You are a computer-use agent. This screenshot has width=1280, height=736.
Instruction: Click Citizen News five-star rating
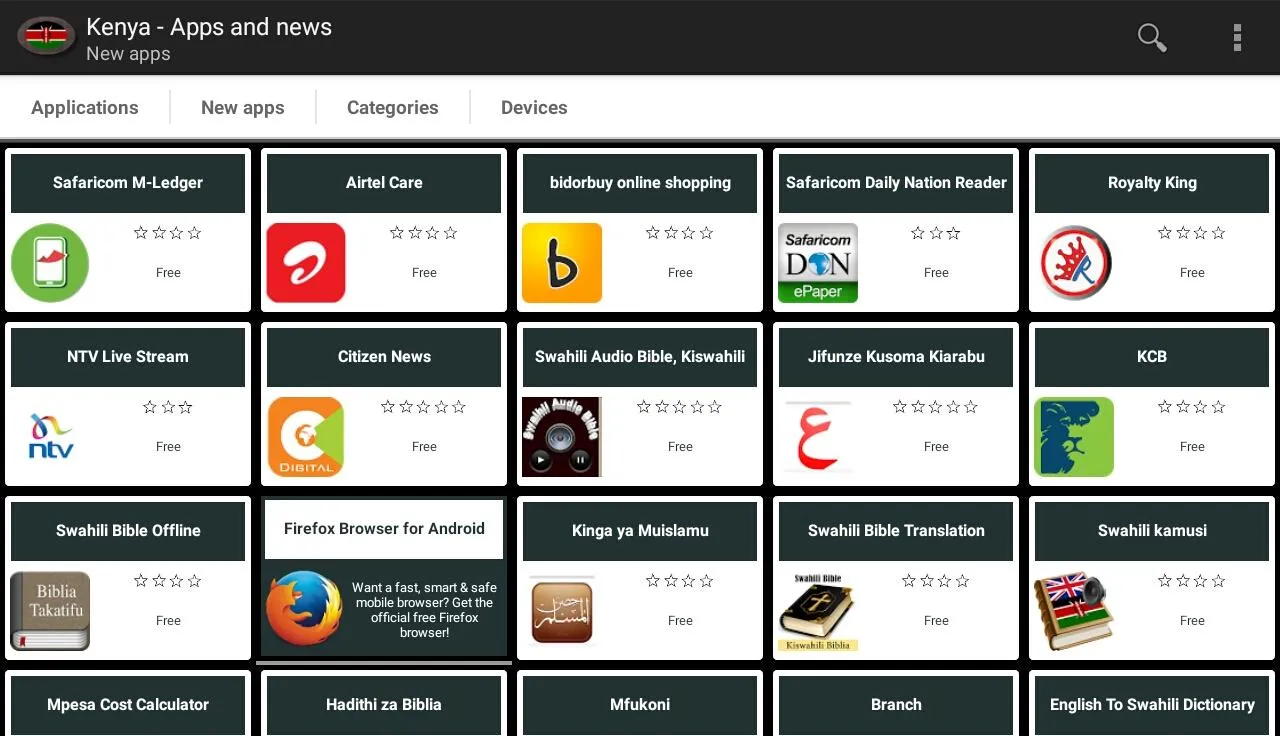424,407
